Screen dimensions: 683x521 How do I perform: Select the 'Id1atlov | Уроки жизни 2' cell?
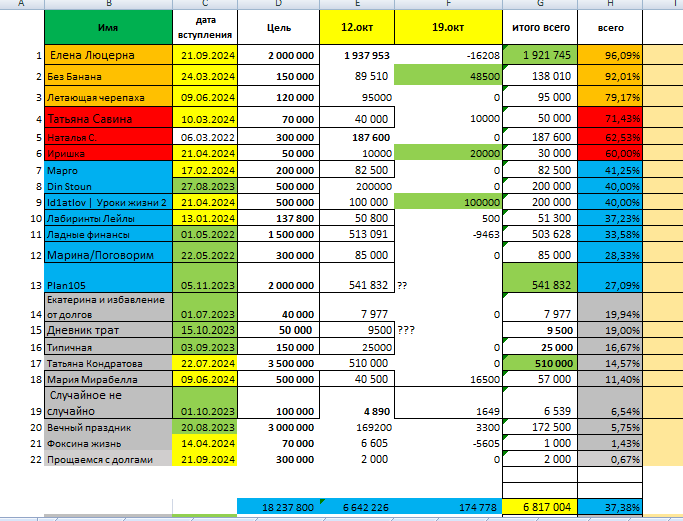click(x=108, y=202)
